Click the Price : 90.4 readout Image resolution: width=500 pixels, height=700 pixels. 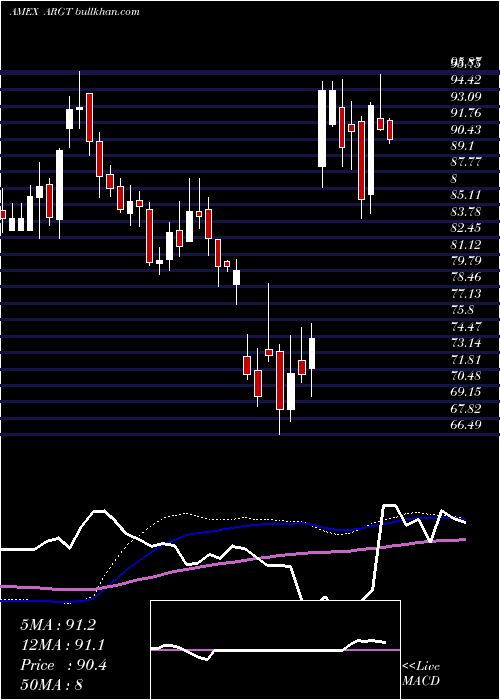pos(63,665)
